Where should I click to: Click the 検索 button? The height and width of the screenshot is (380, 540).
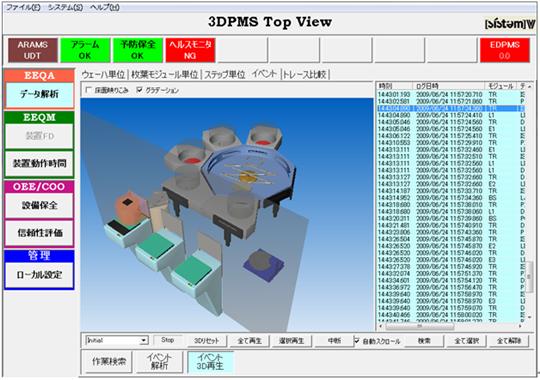click(x=424, y=341)
